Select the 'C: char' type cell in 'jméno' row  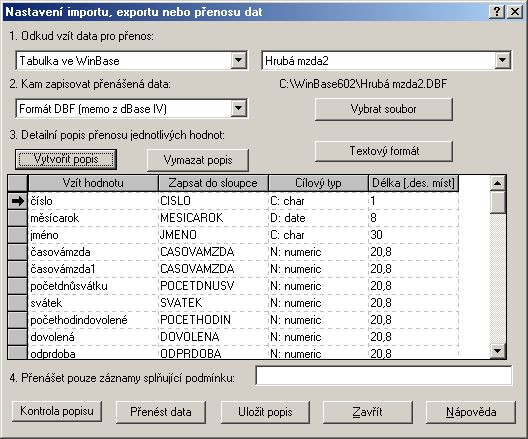point(318,235)
